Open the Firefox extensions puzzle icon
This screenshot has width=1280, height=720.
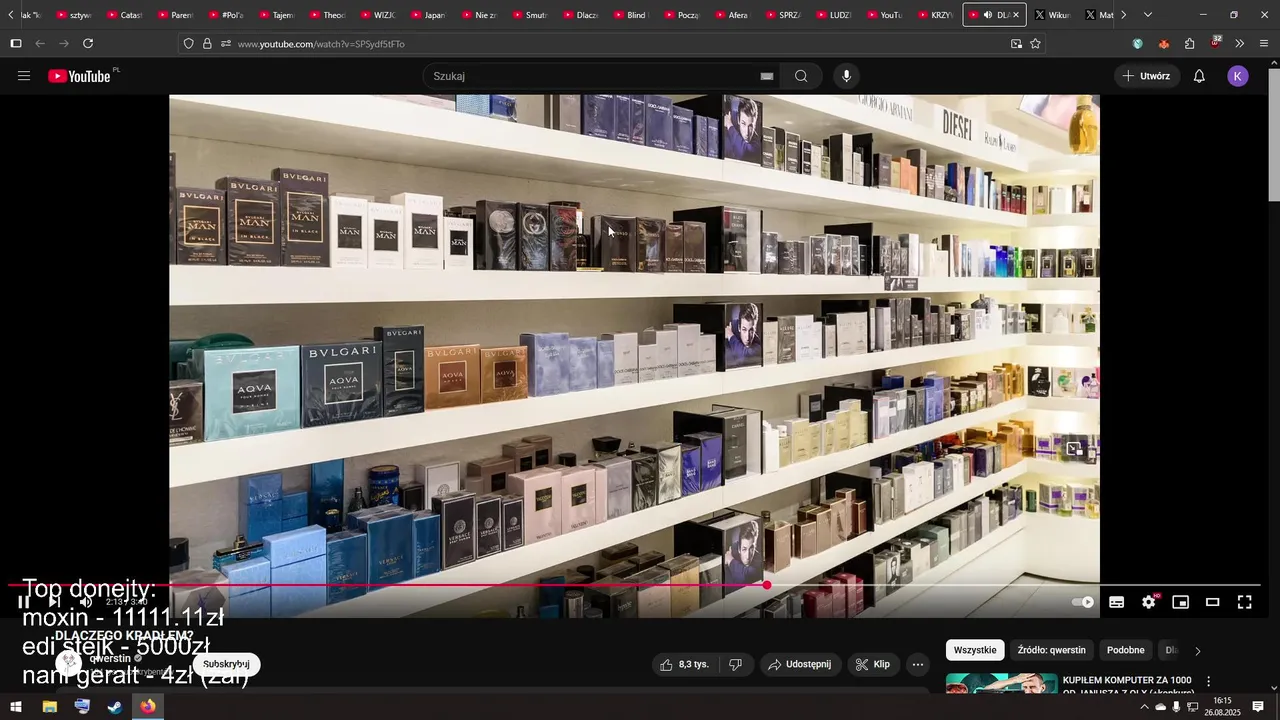click(x=1189, y=44)
